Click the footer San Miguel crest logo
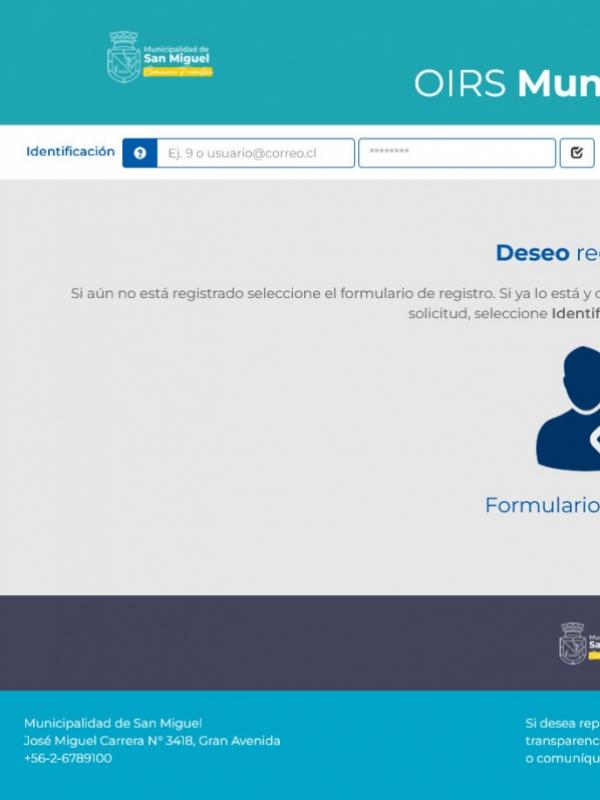The height and width of the screenshot is (800, 600). pos(575,643)
